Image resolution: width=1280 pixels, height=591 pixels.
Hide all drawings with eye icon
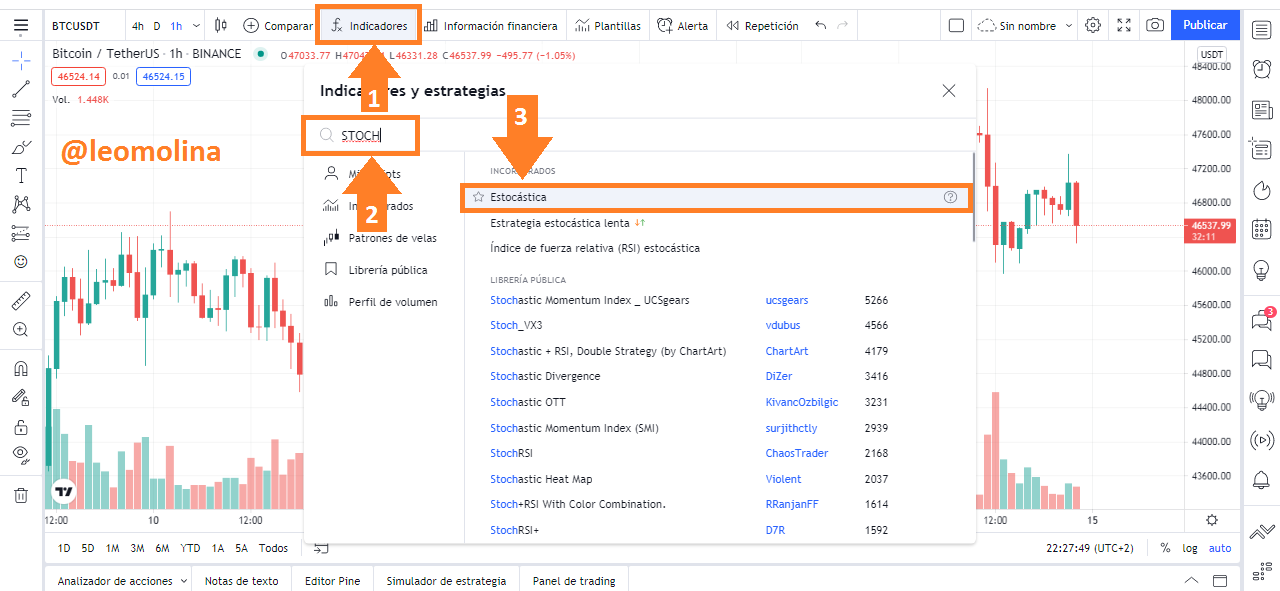coord(21,455)
